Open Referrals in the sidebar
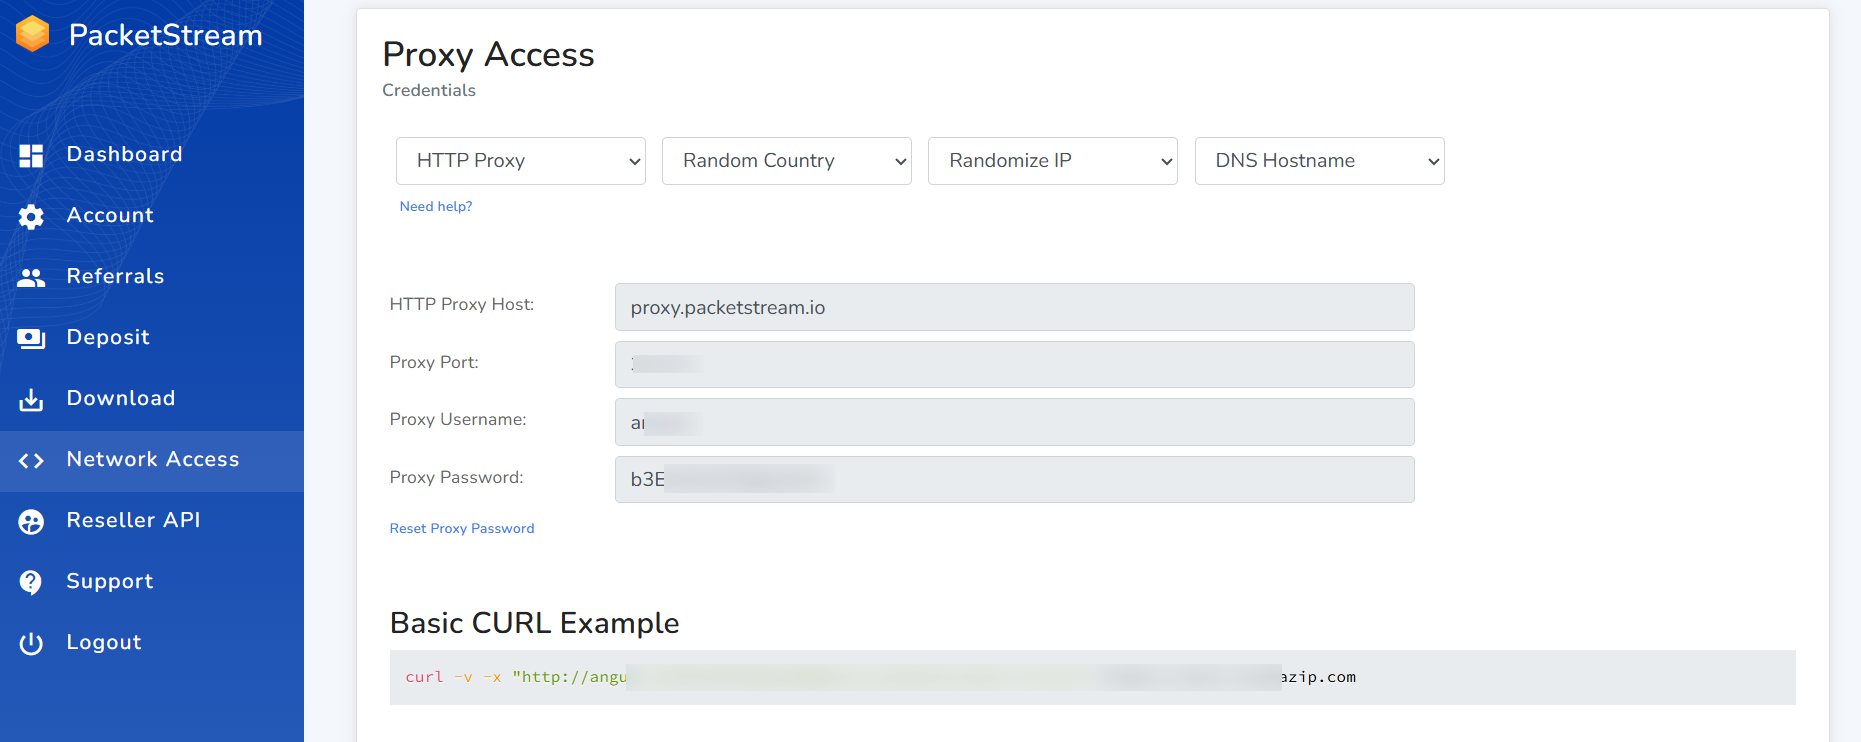1861x742 pixels. tap(152, 277)
